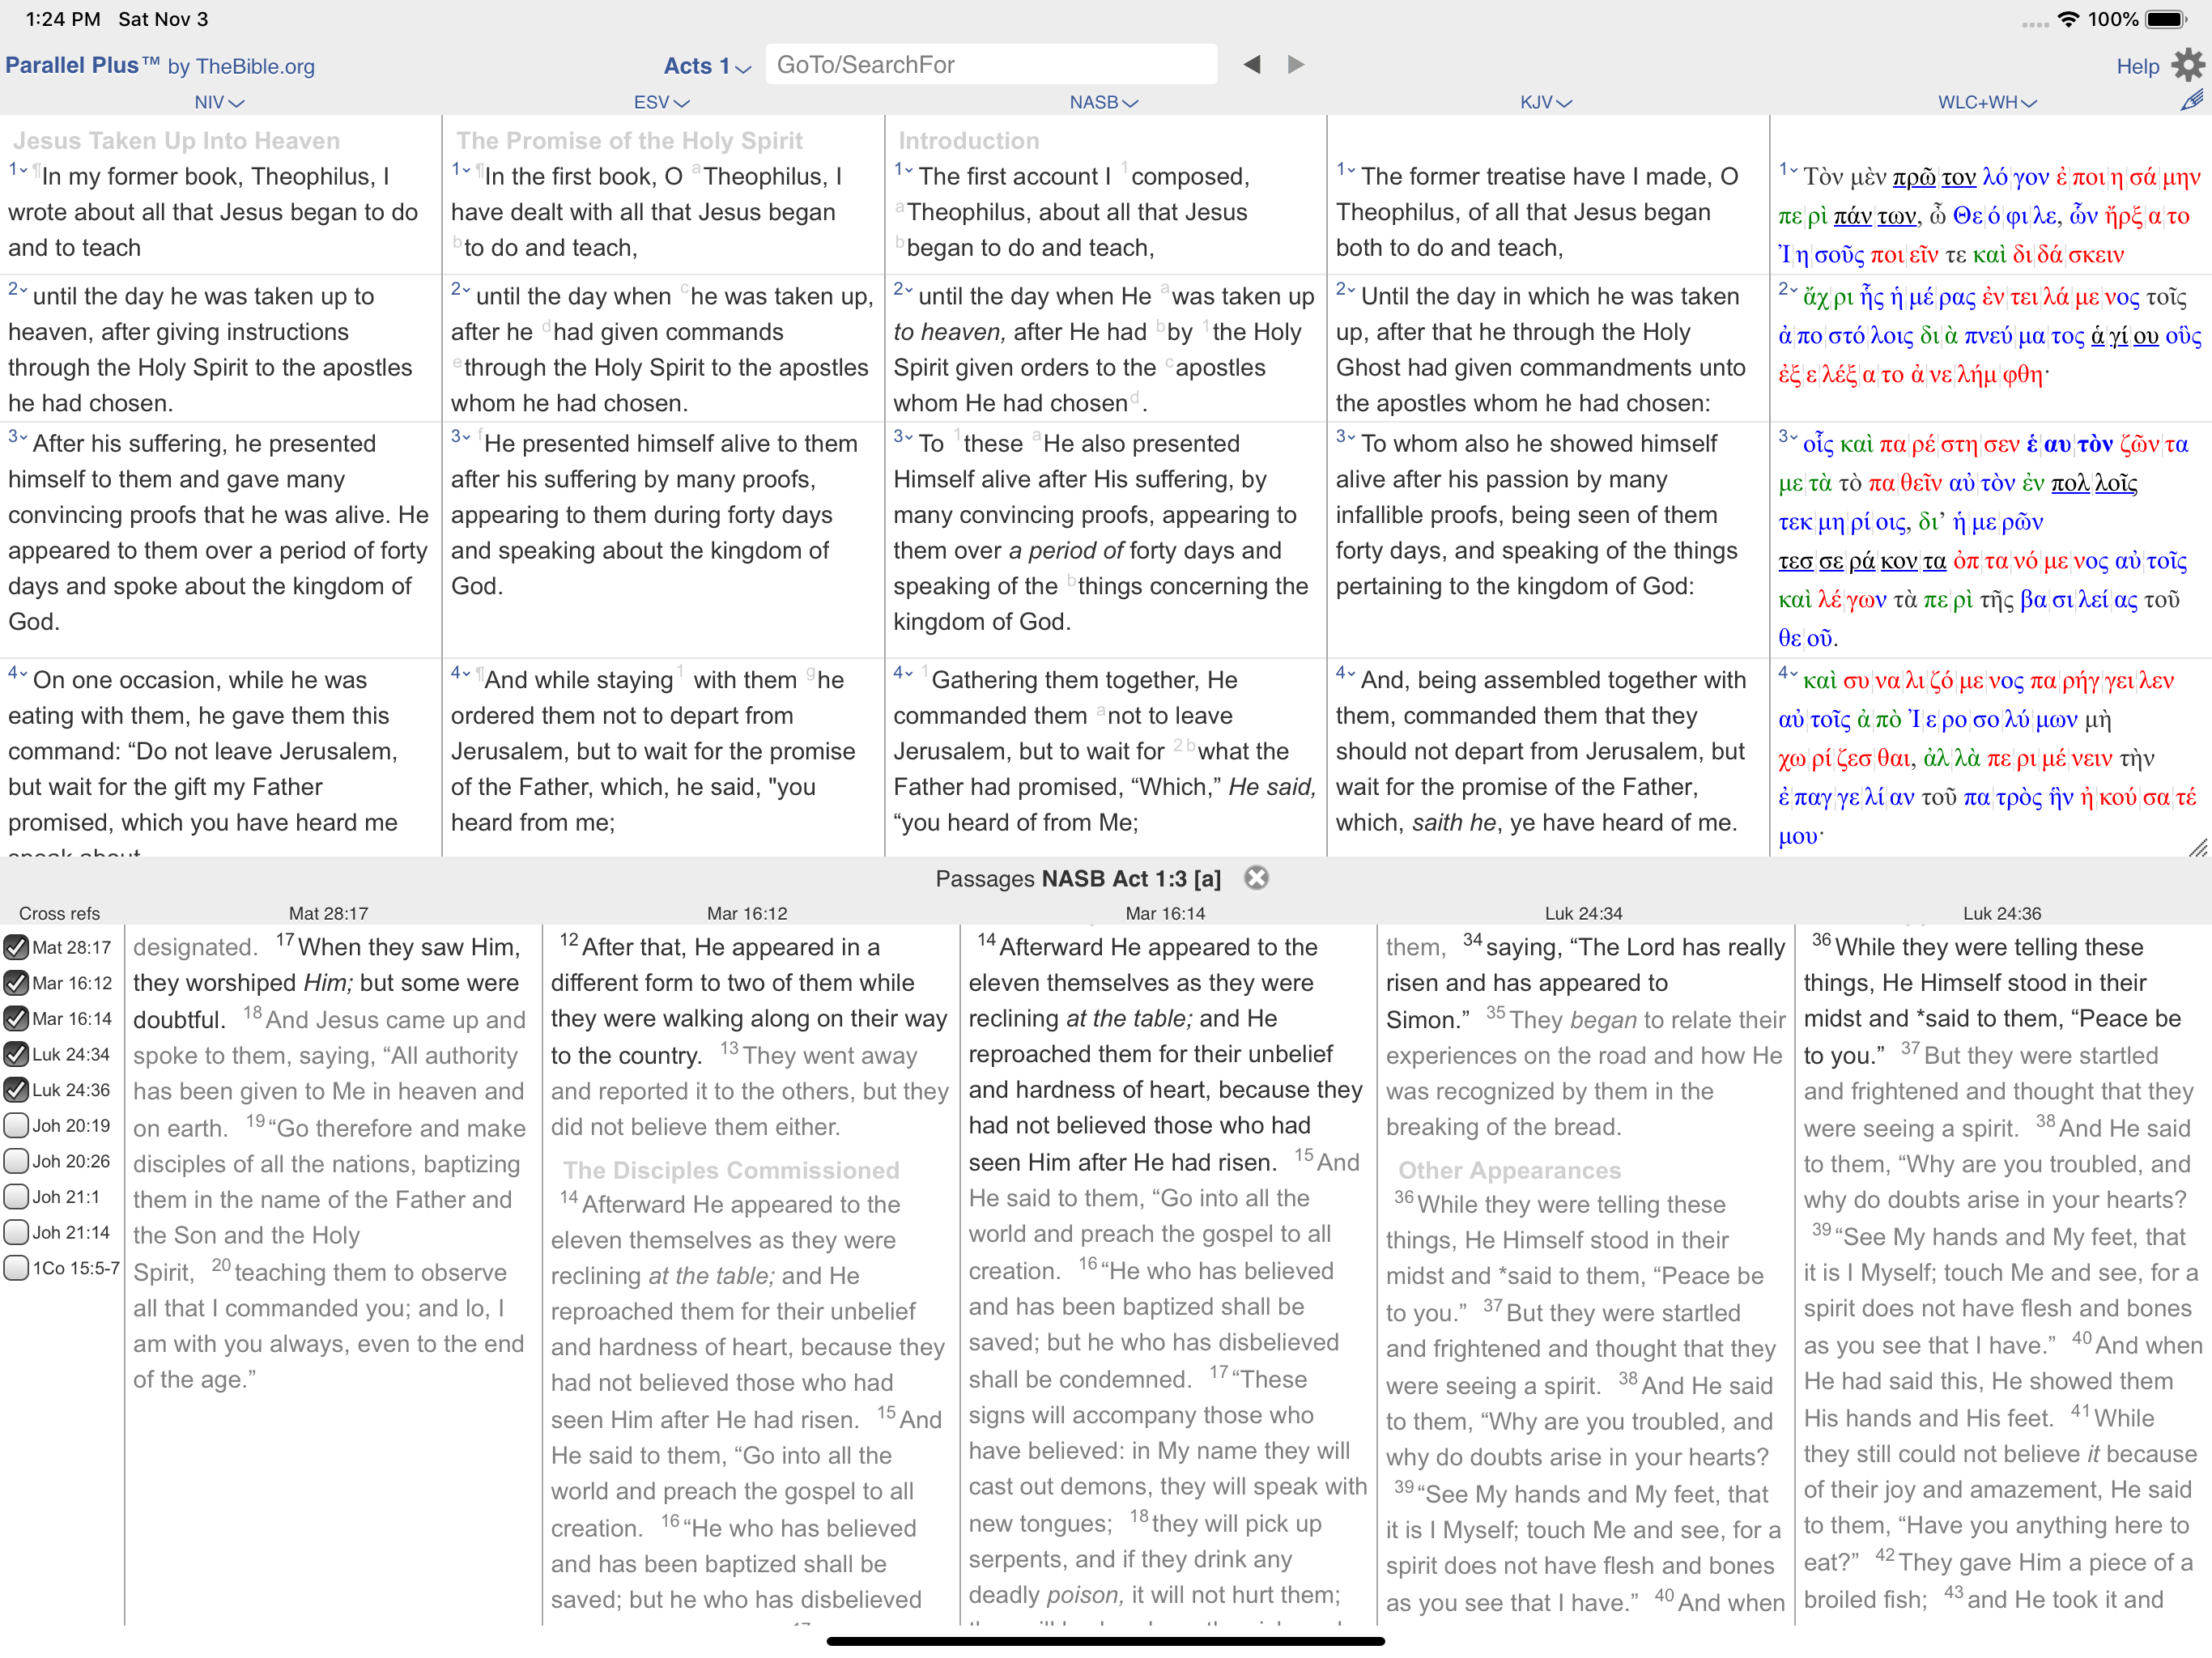Select the Mar 16:12 passage column header
The width and height of the screenshot is (2212, 1658).
click(747, 913)
